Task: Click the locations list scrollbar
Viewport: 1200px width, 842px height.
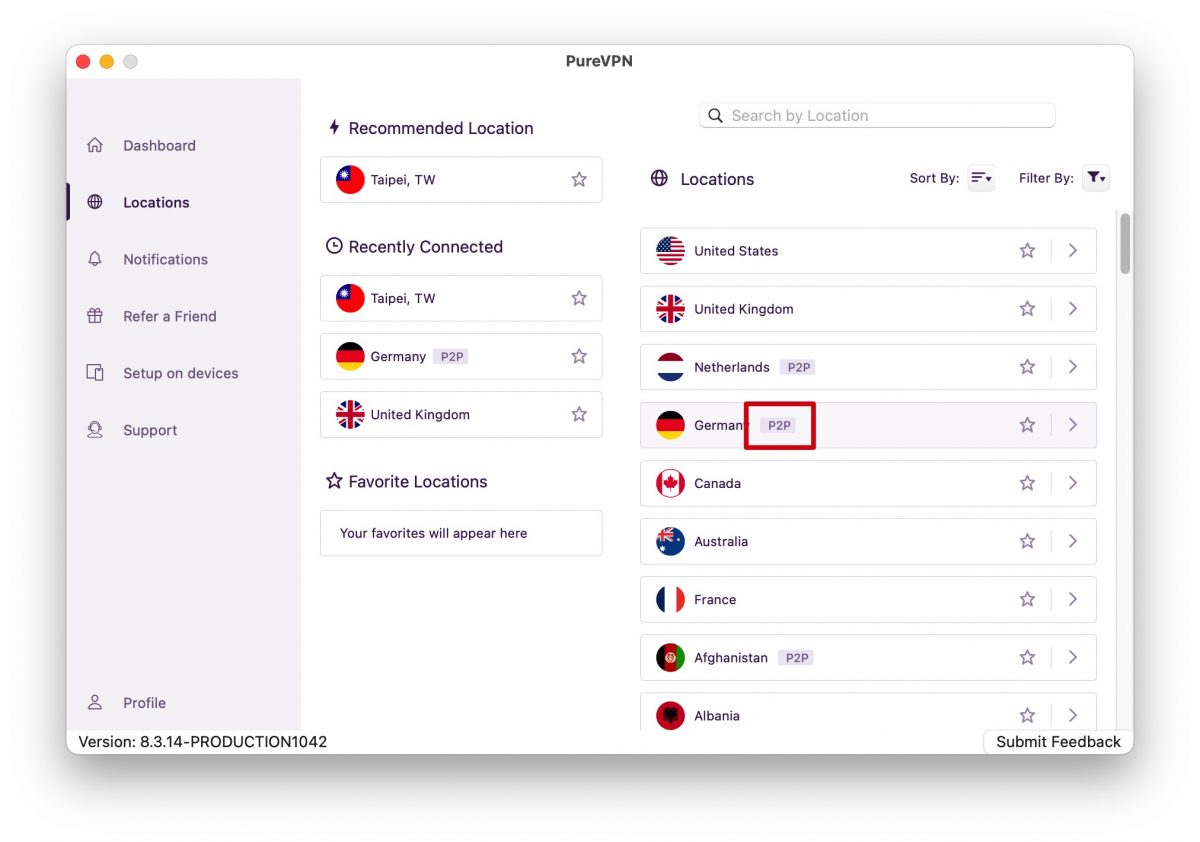Action: coord(1125,243)
